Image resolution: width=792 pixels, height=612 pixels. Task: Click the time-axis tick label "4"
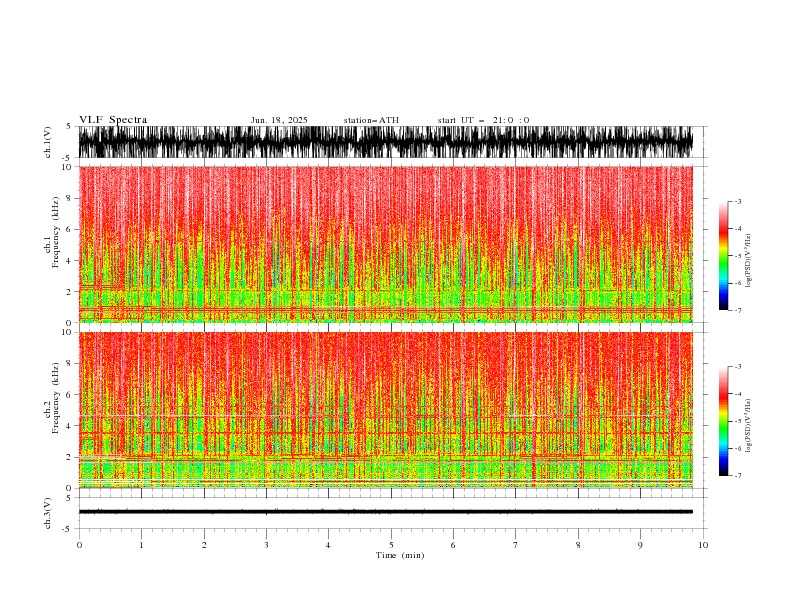(328, 545)
